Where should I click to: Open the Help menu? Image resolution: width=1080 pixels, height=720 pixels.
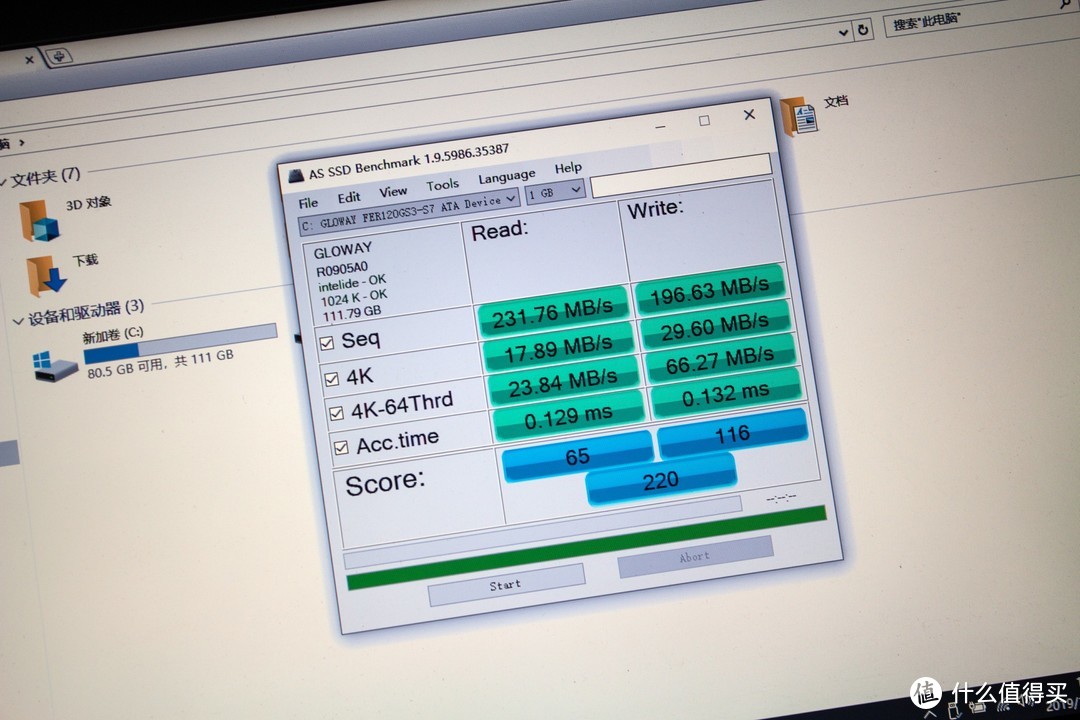tap(568, 167)
